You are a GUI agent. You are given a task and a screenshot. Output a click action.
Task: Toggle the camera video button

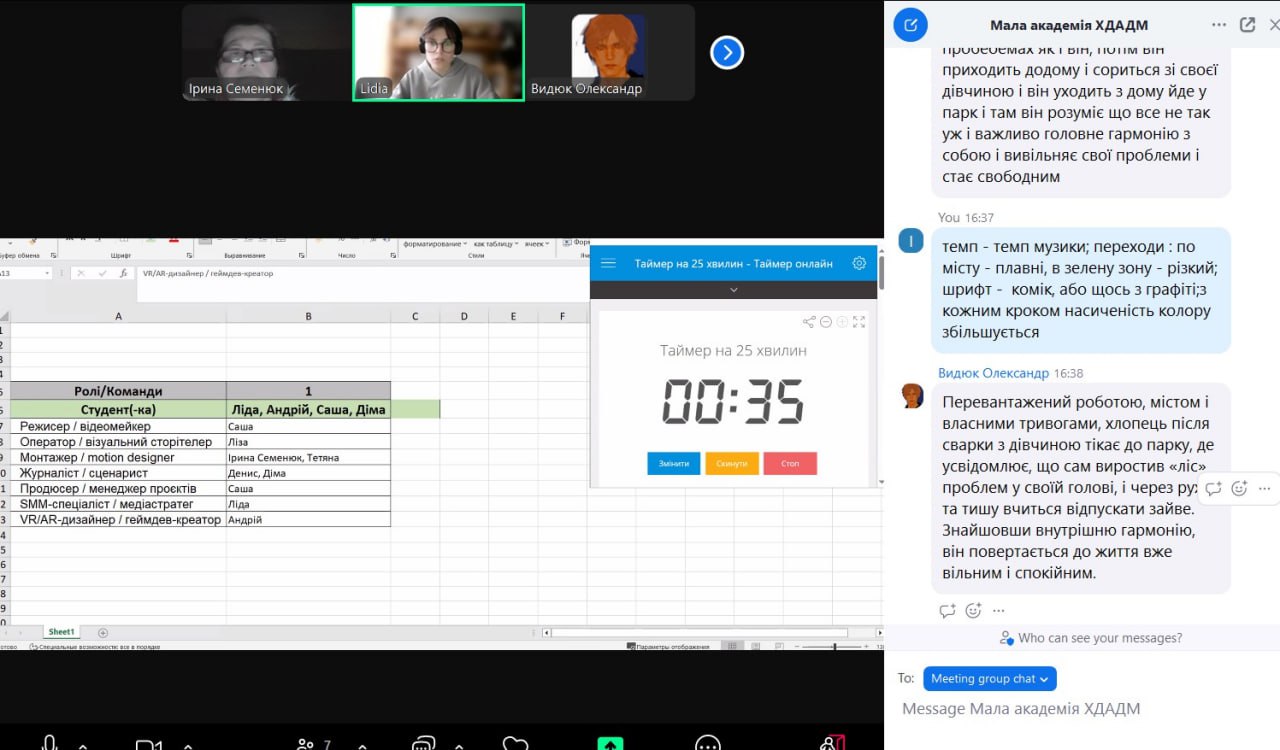pyautogui.click(x=147, y=743)
